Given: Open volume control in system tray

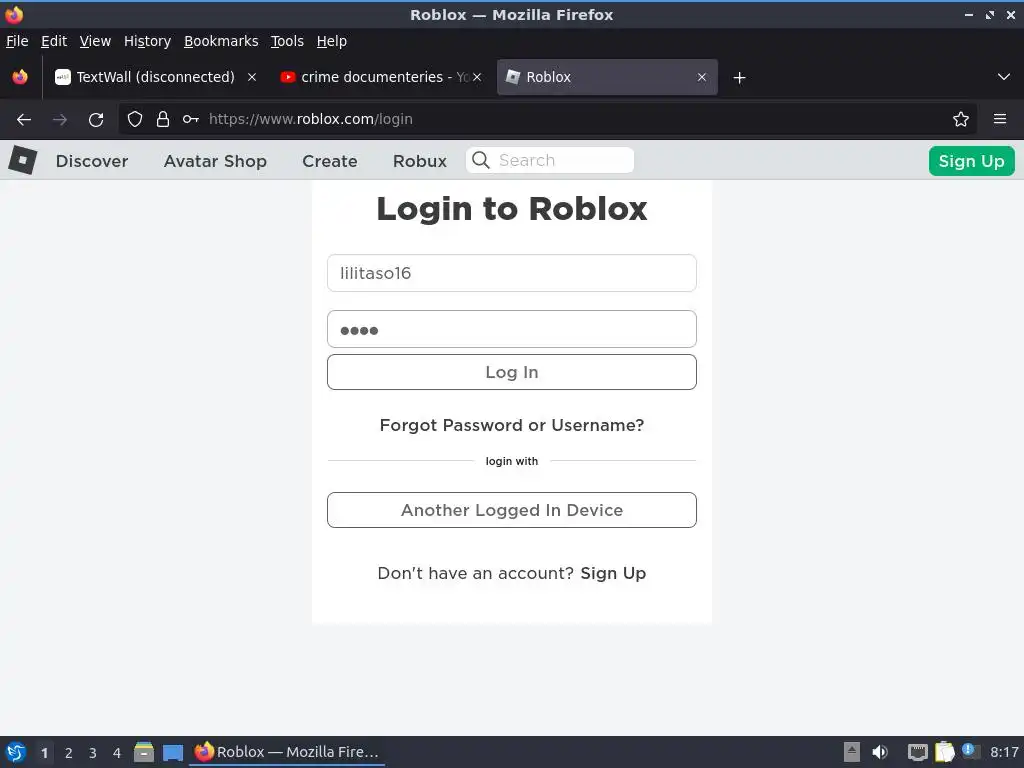Looking at the screenshot, I should click(880, 752).
